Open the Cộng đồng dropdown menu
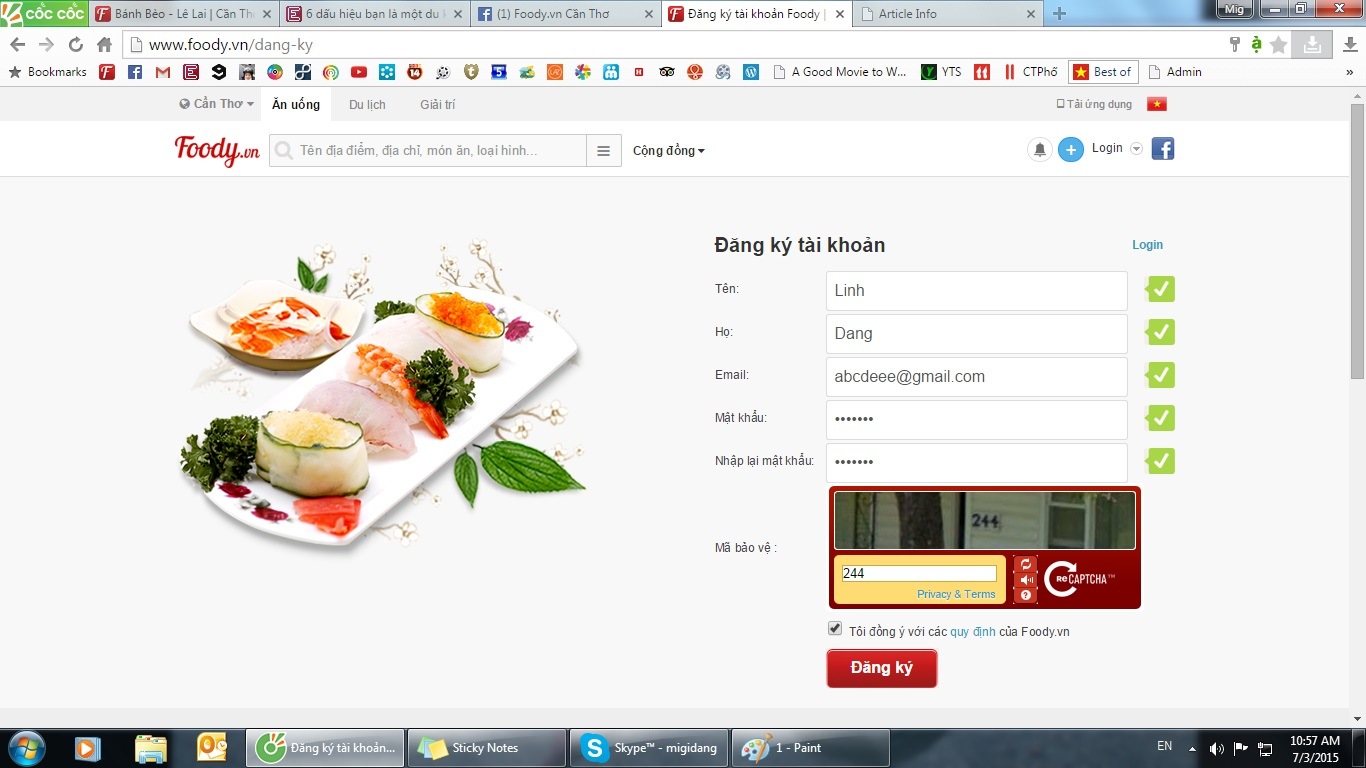This screenshot has height=768, width=1366. [x=669, y=151]
